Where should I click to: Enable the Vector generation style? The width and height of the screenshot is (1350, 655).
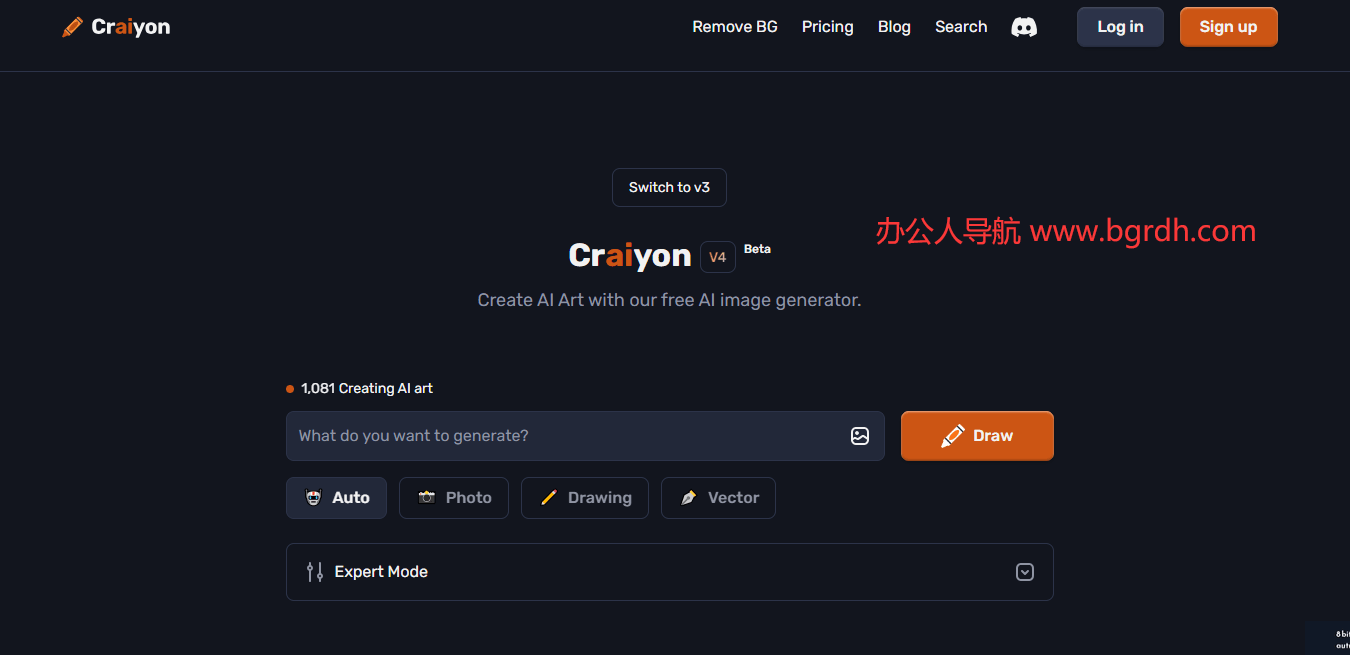coord(718,497)
